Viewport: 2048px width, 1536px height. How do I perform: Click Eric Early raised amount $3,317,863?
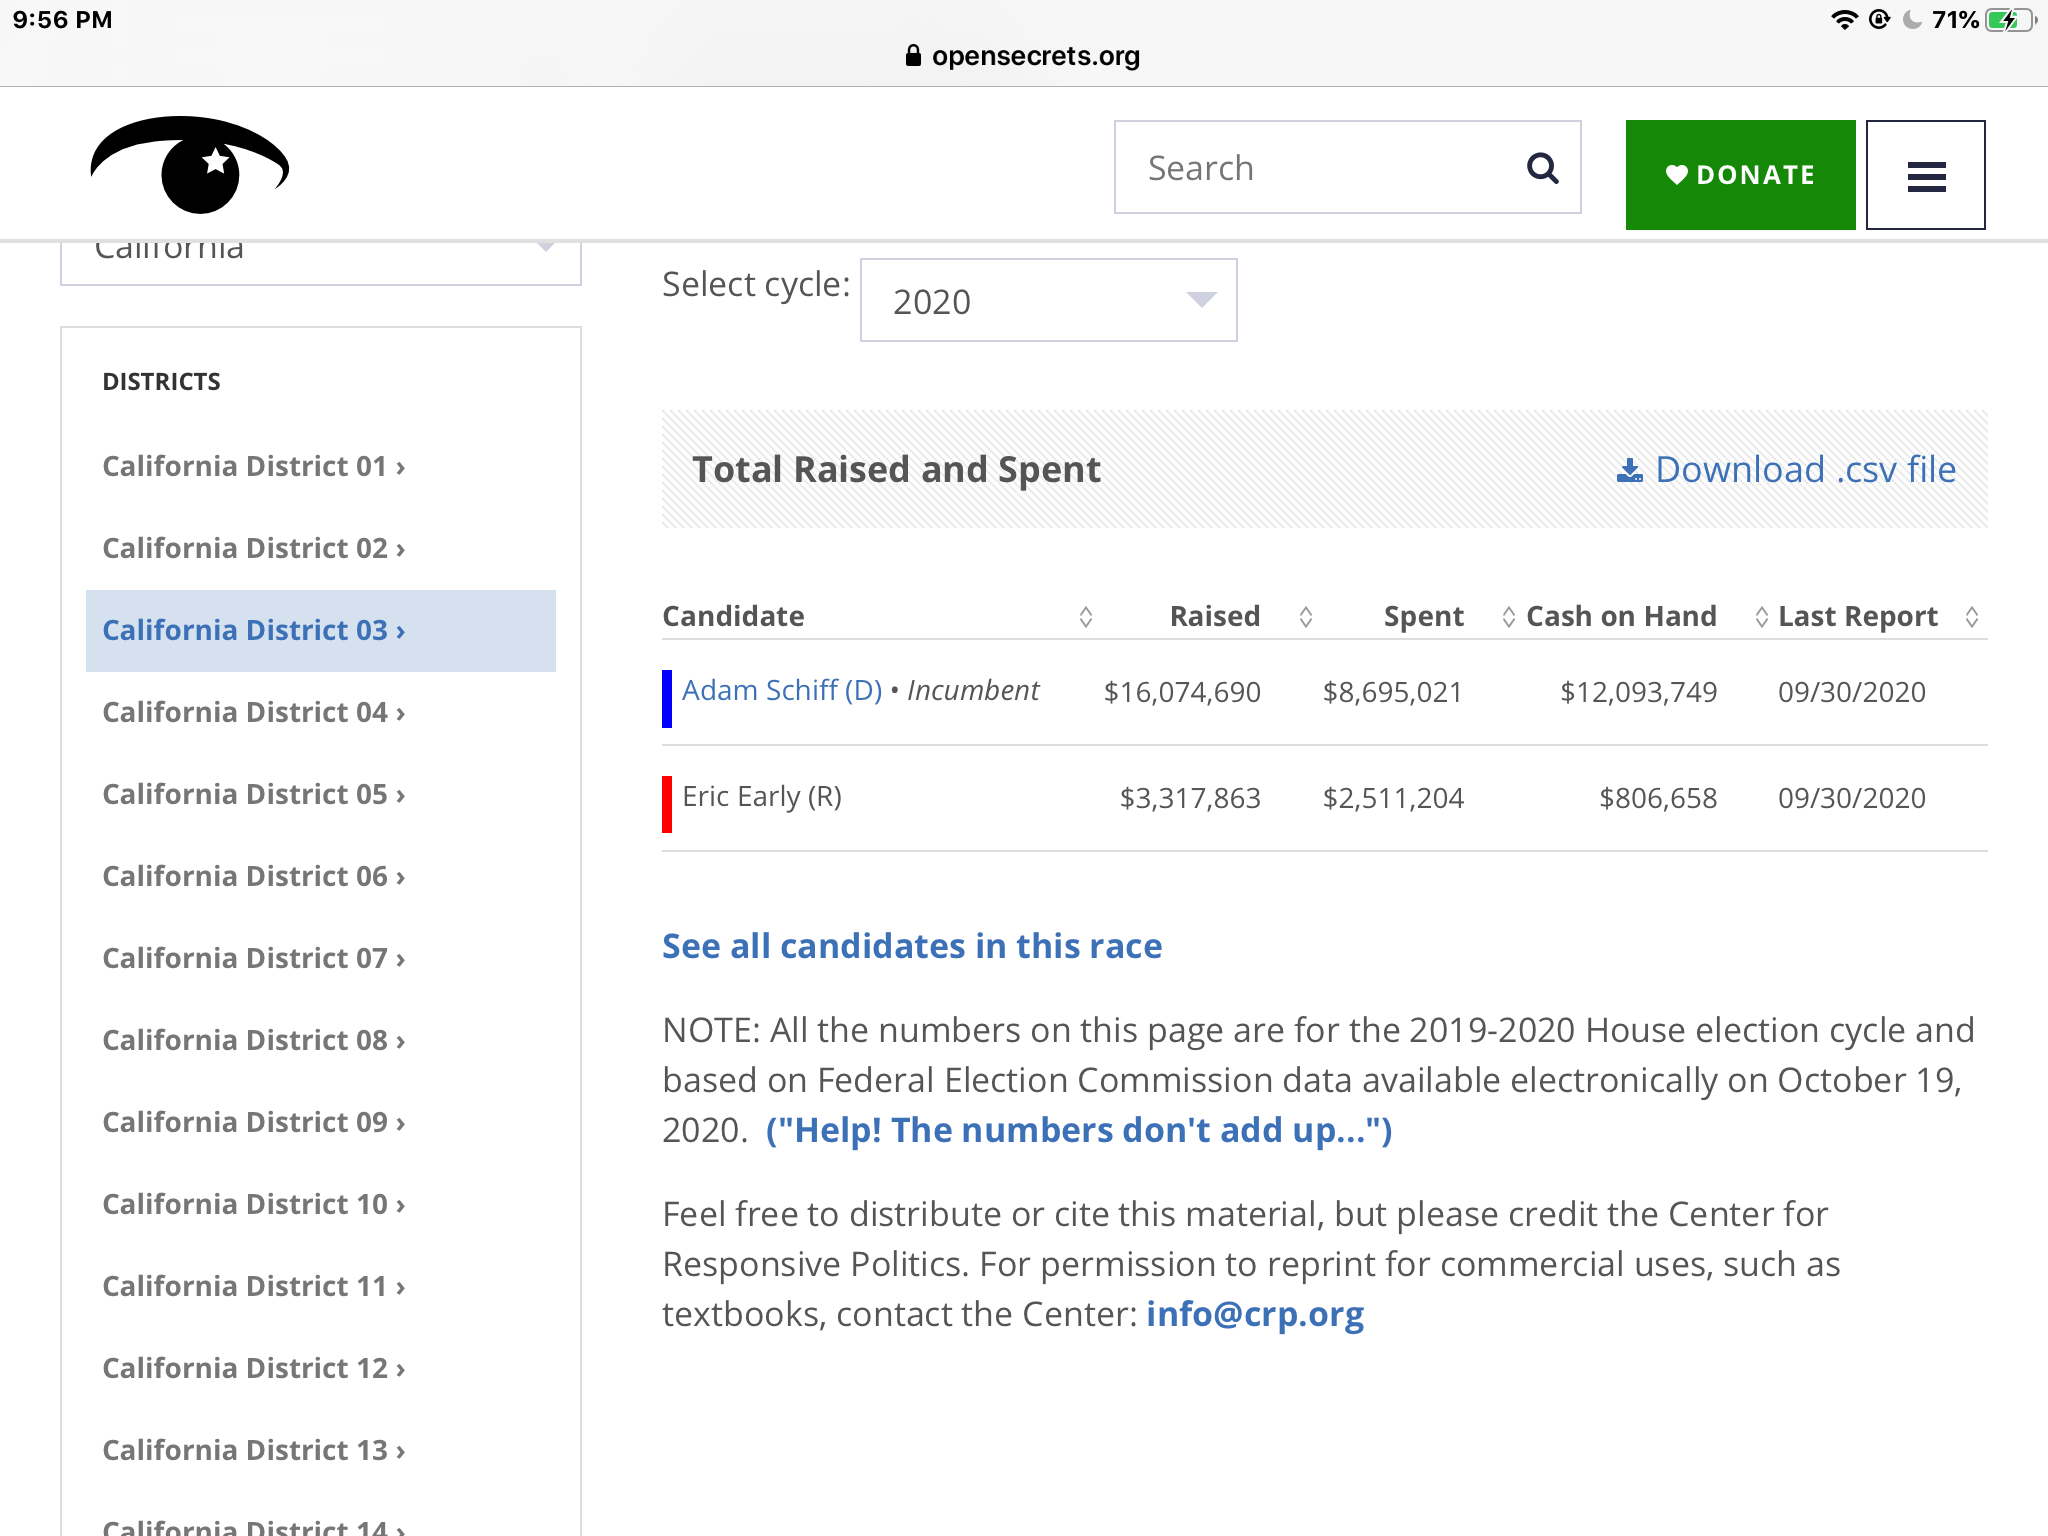point(1190,798)
